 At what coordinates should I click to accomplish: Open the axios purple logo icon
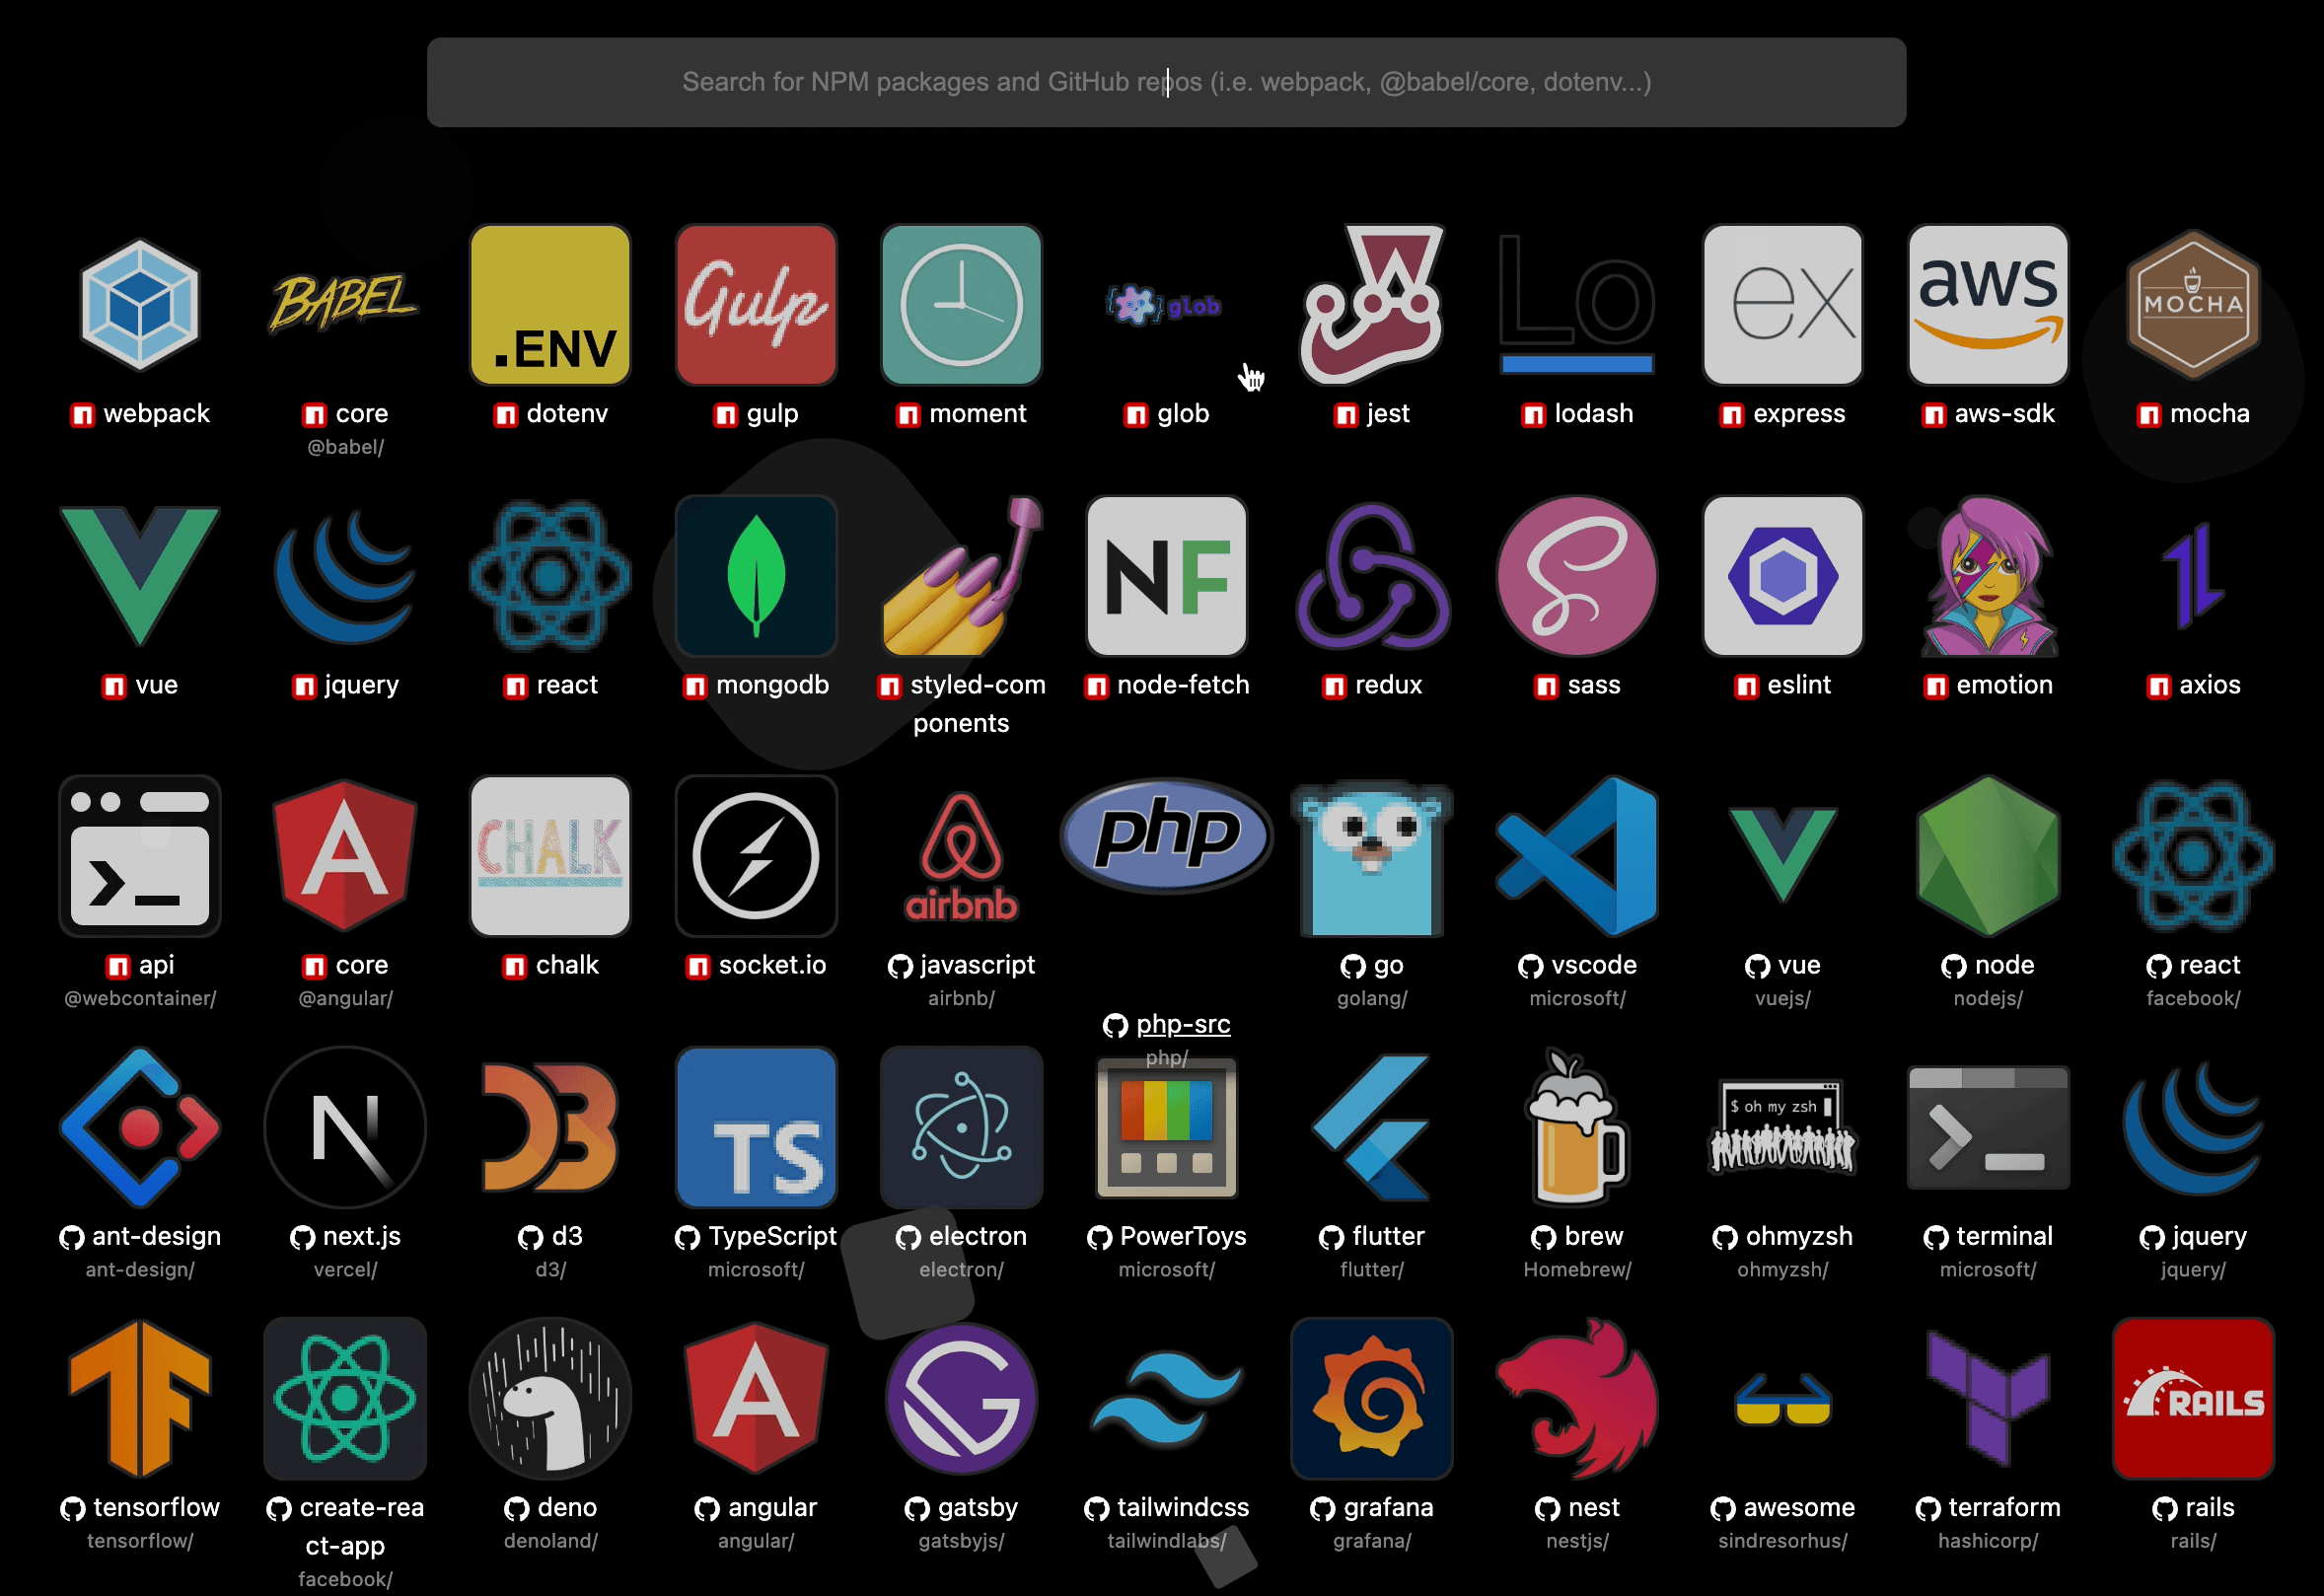point(2193,576)
